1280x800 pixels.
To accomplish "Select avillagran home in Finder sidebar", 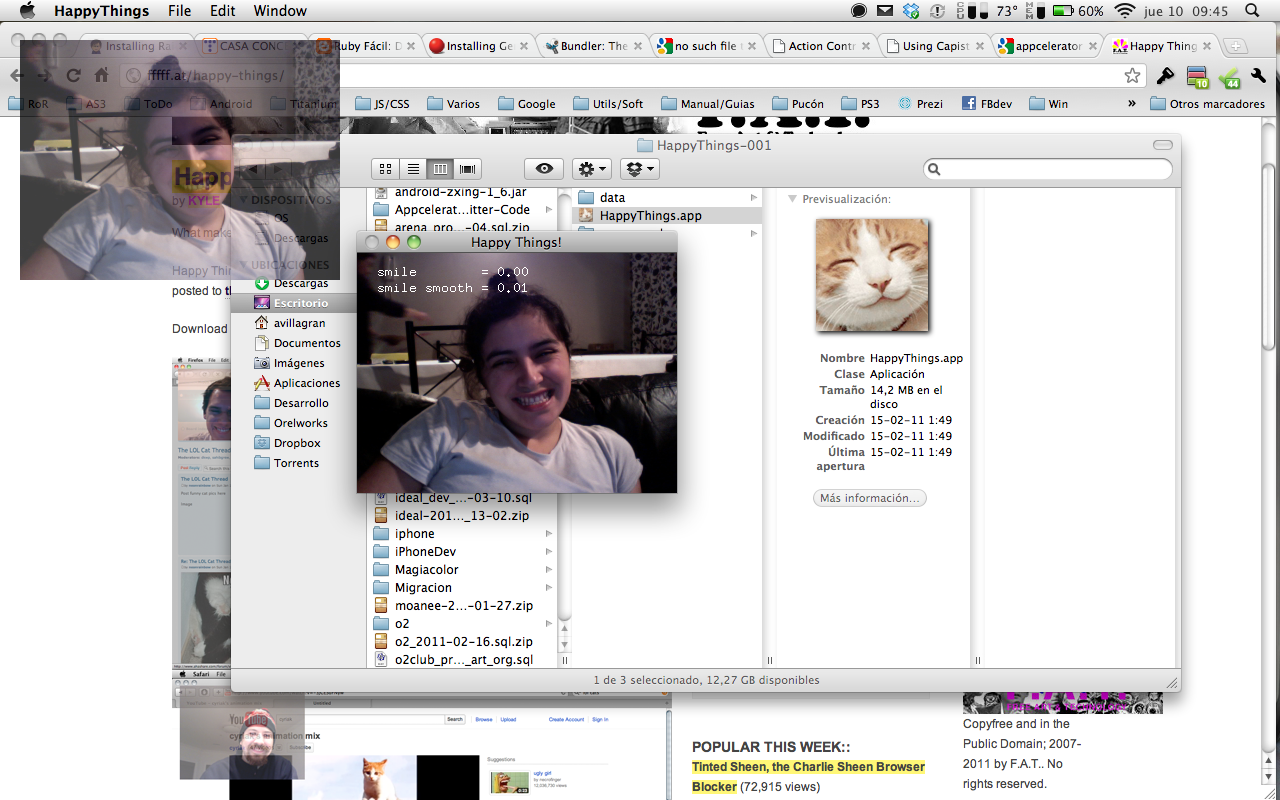I will [x=289, y=323].
